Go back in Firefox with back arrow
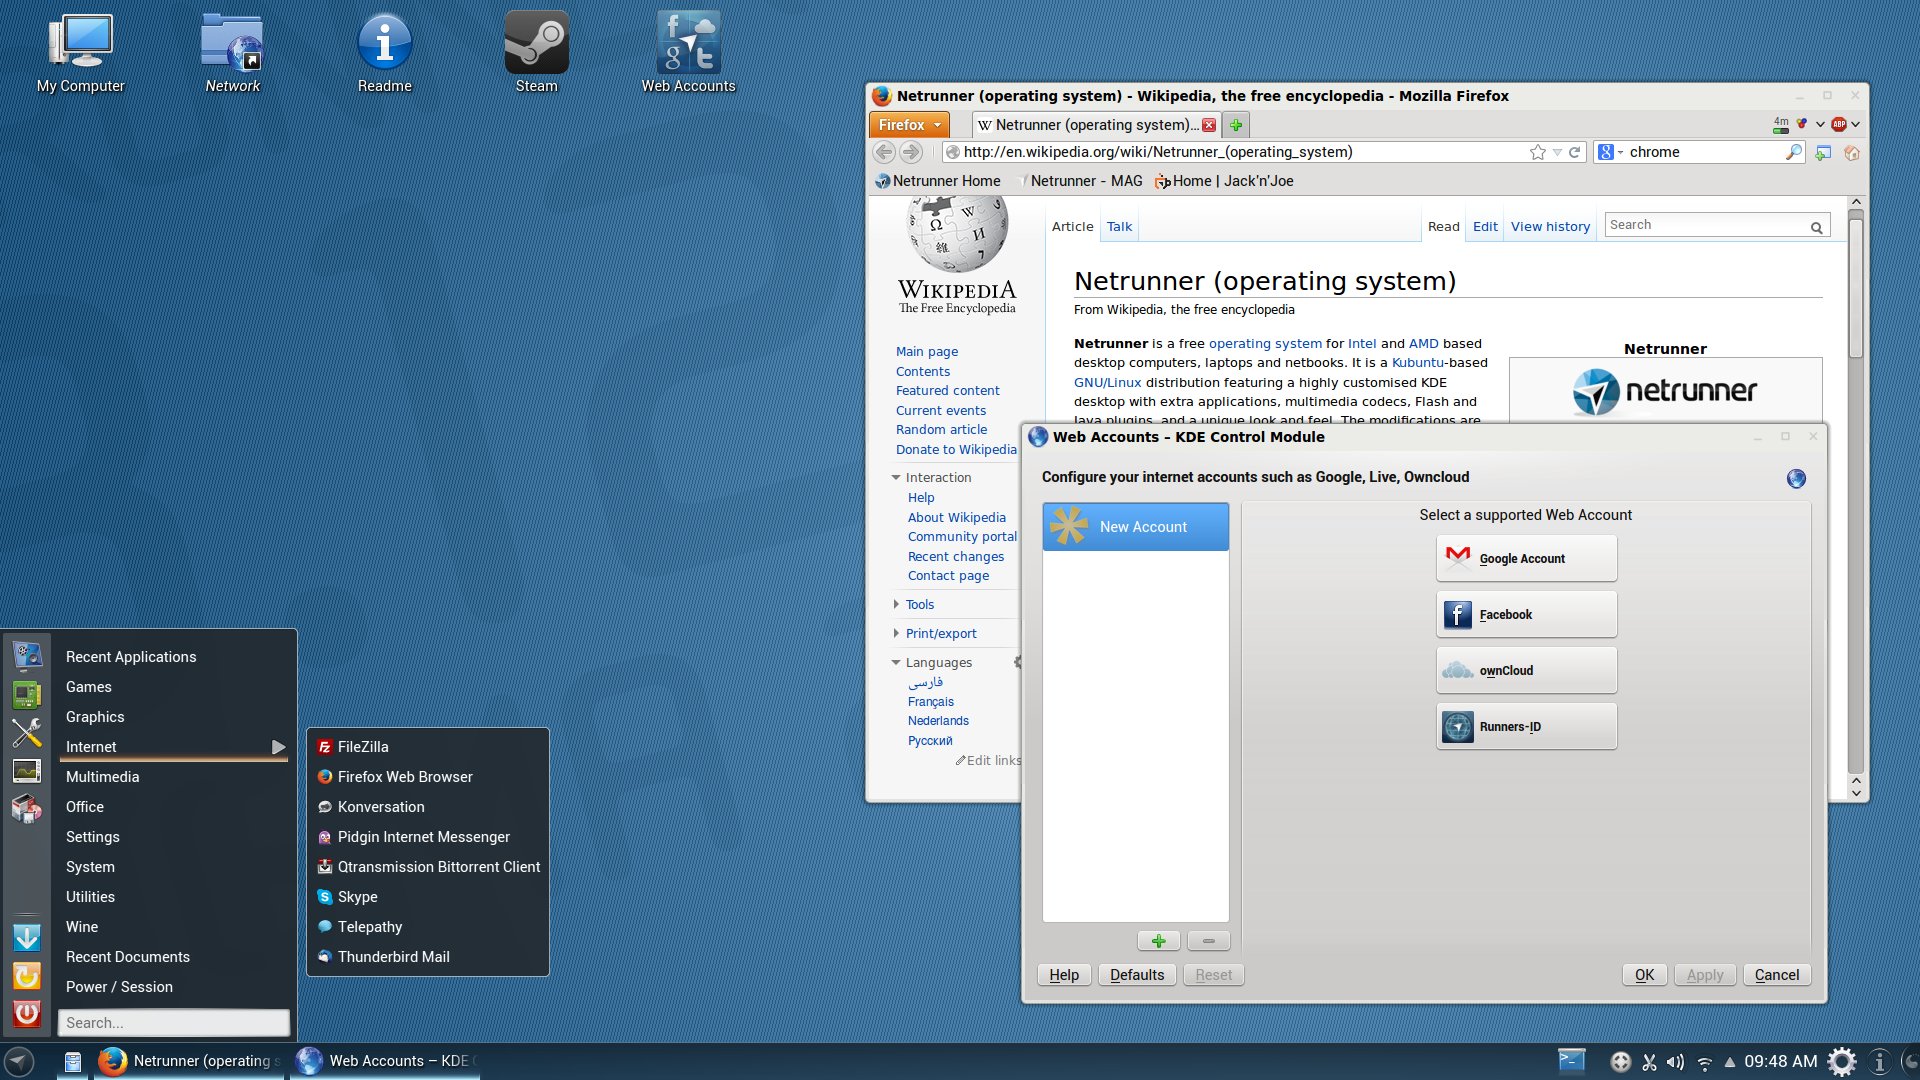This screenshot has width=1920, height=1080. [884, 152]
